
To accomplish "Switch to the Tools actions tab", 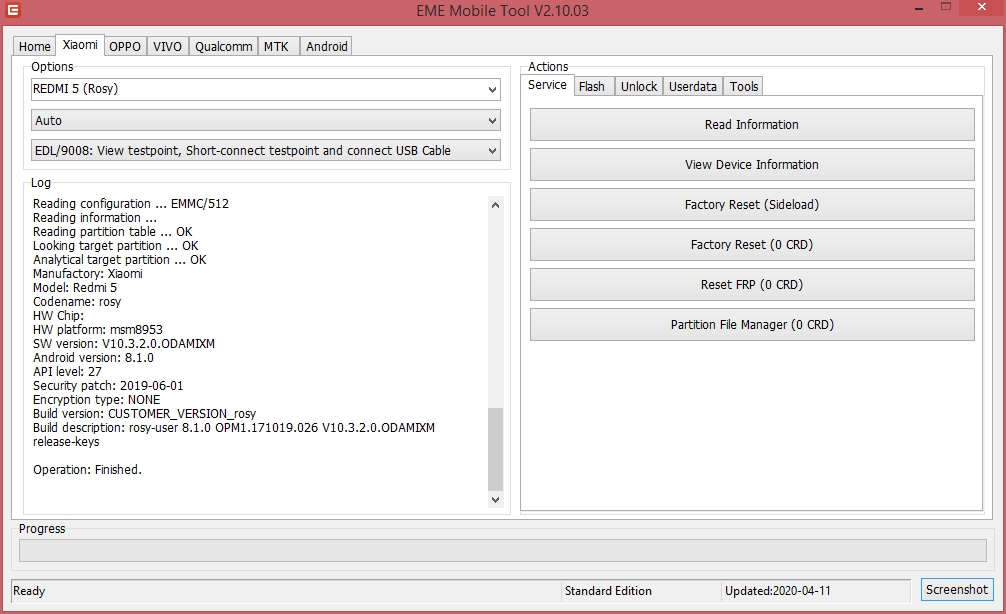I will point(744,87).
